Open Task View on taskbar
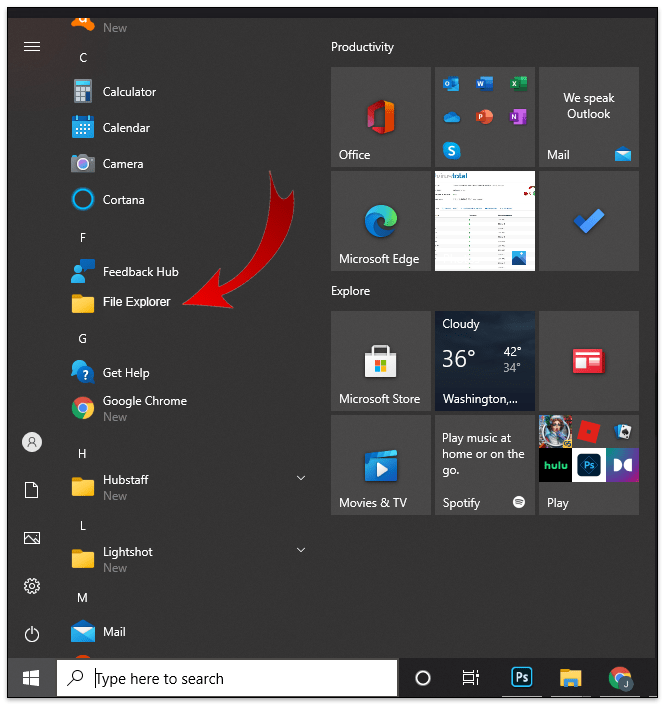Screen dimensions: 666x706 click(x=471, y=678)
